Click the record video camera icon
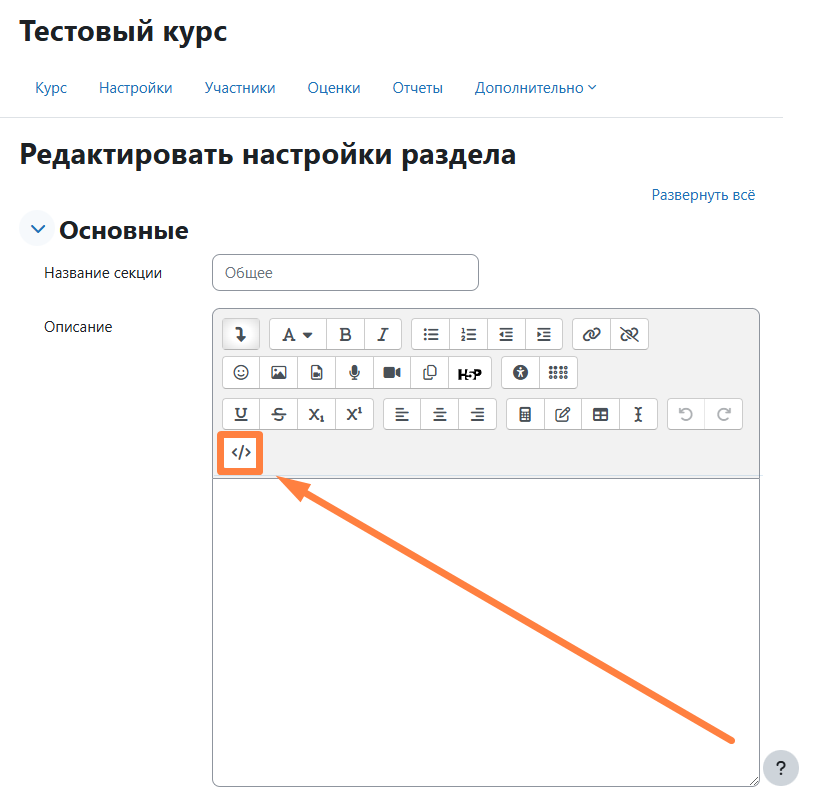The height and width of the screenshot is (802, 815). (x=392, y=372)
